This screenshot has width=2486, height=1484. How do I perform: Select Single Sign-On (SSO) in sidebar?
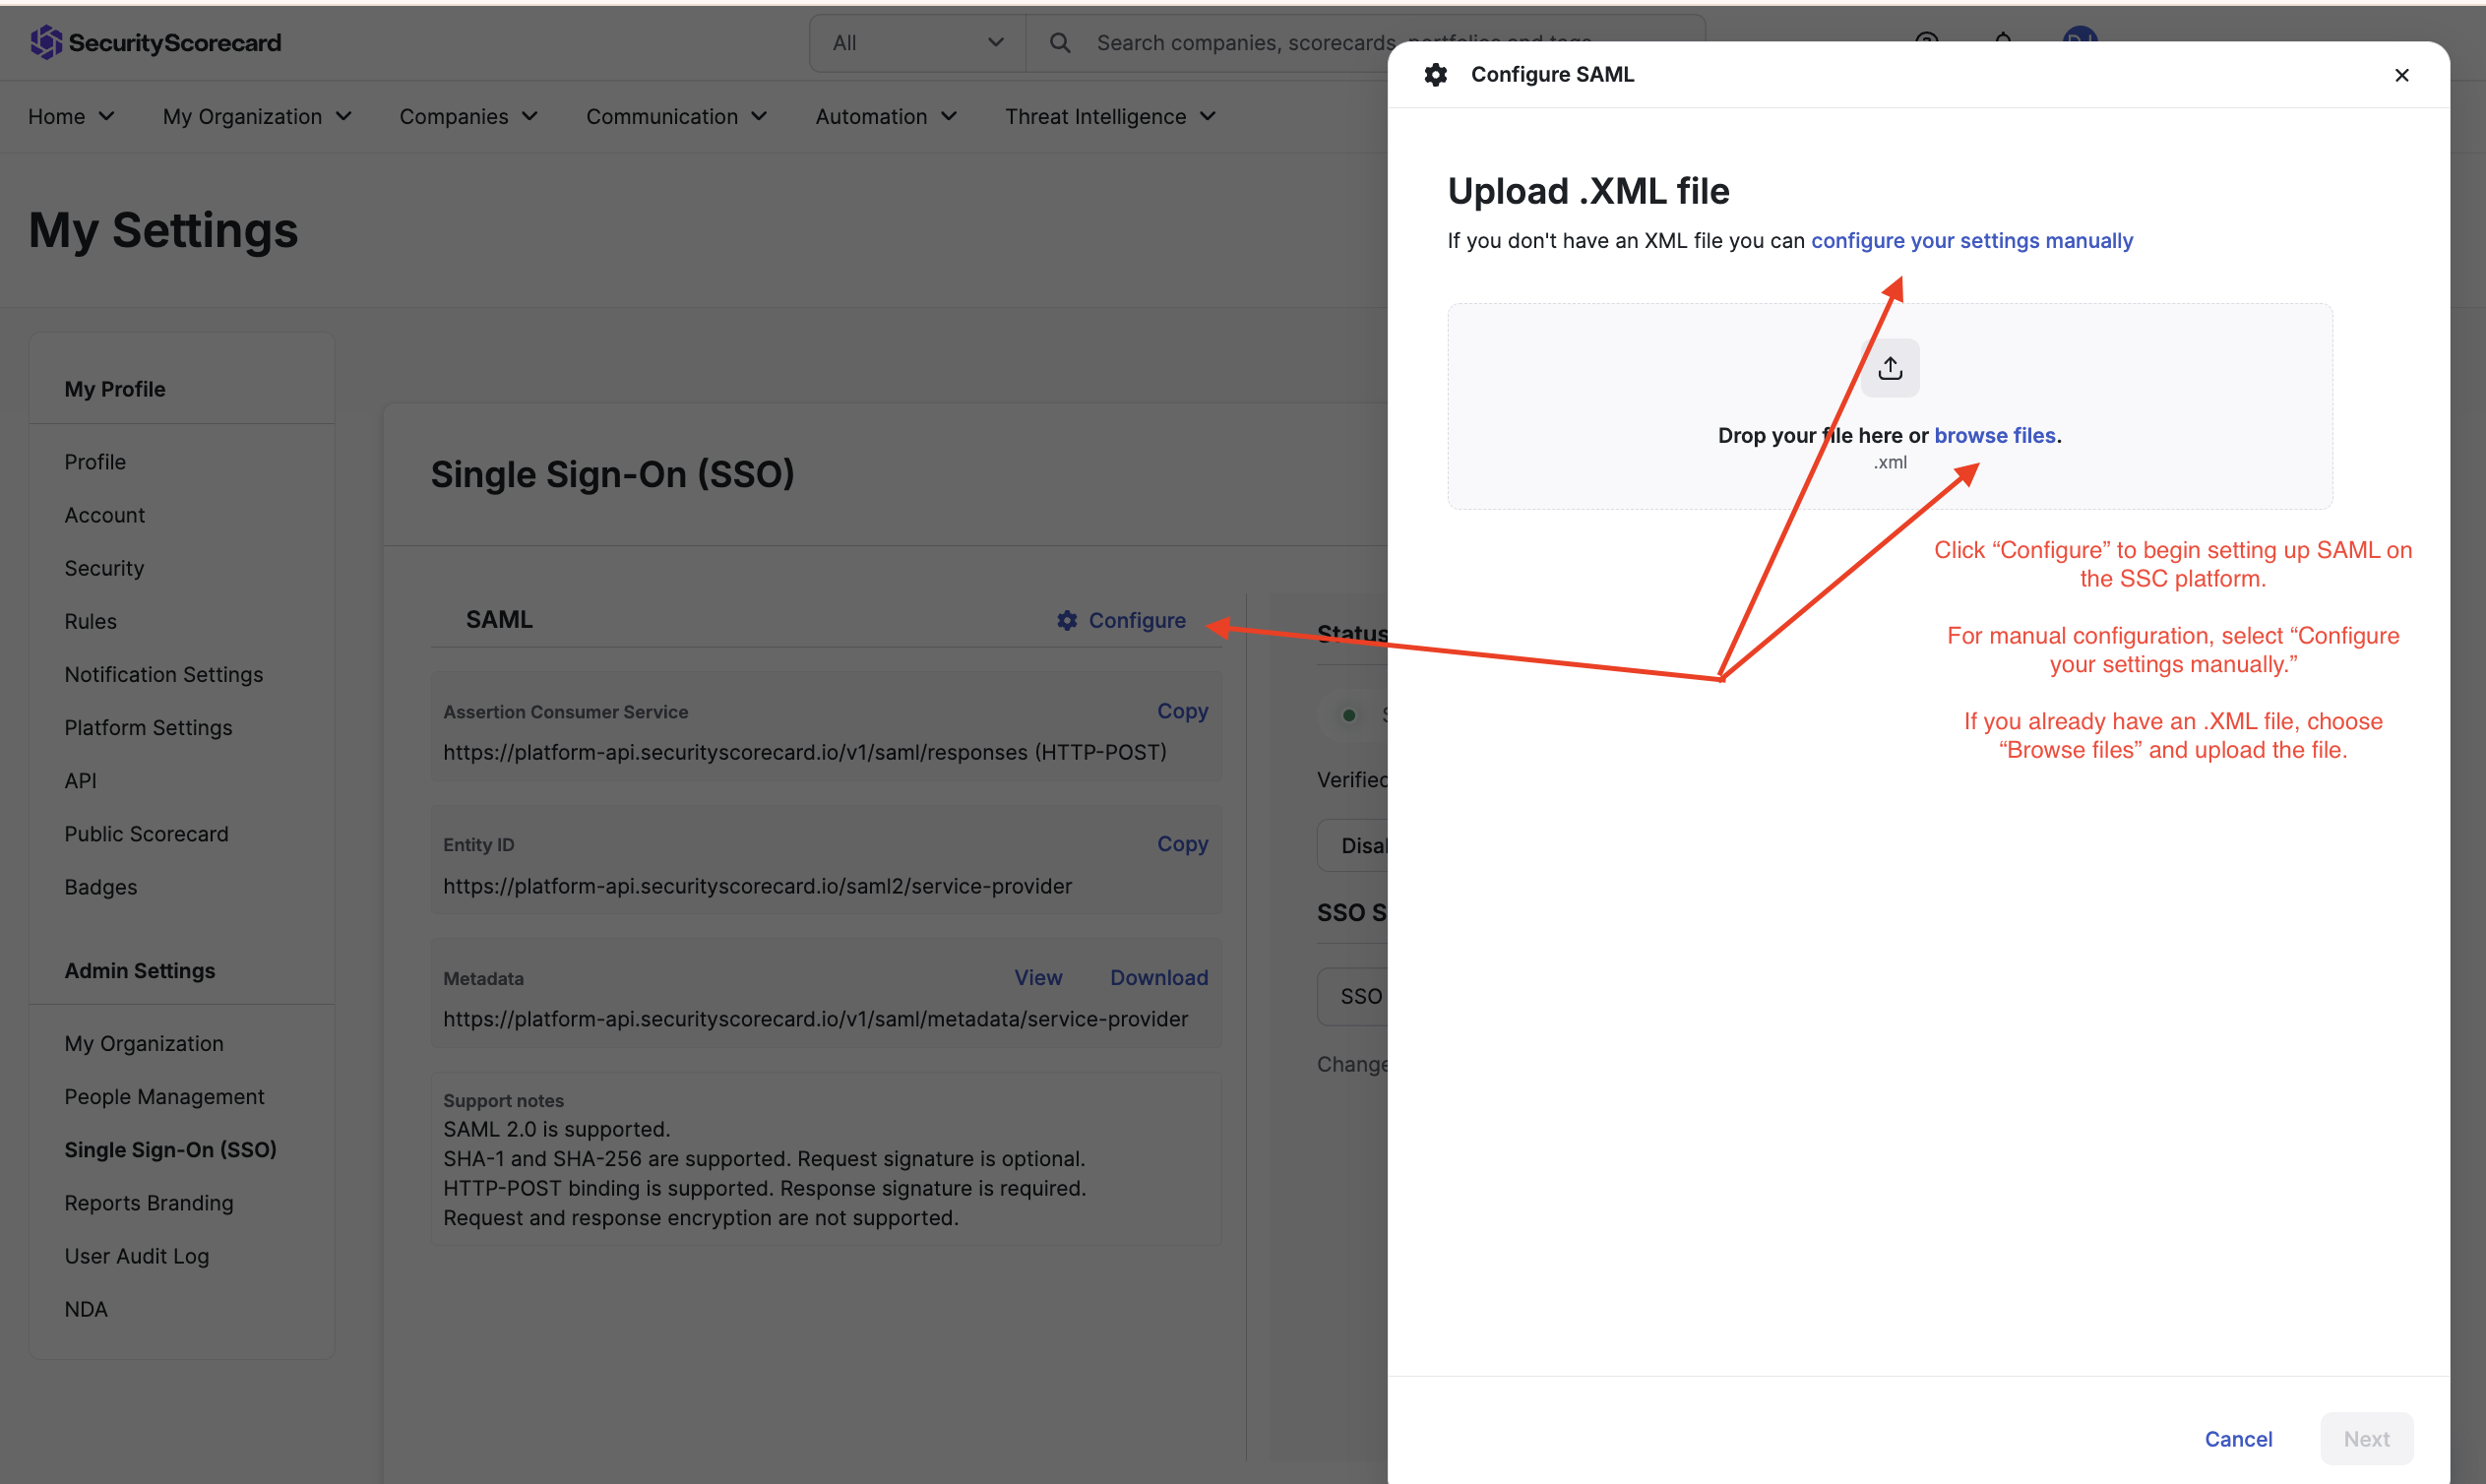pyautogui.click(x=171, y=1149)
